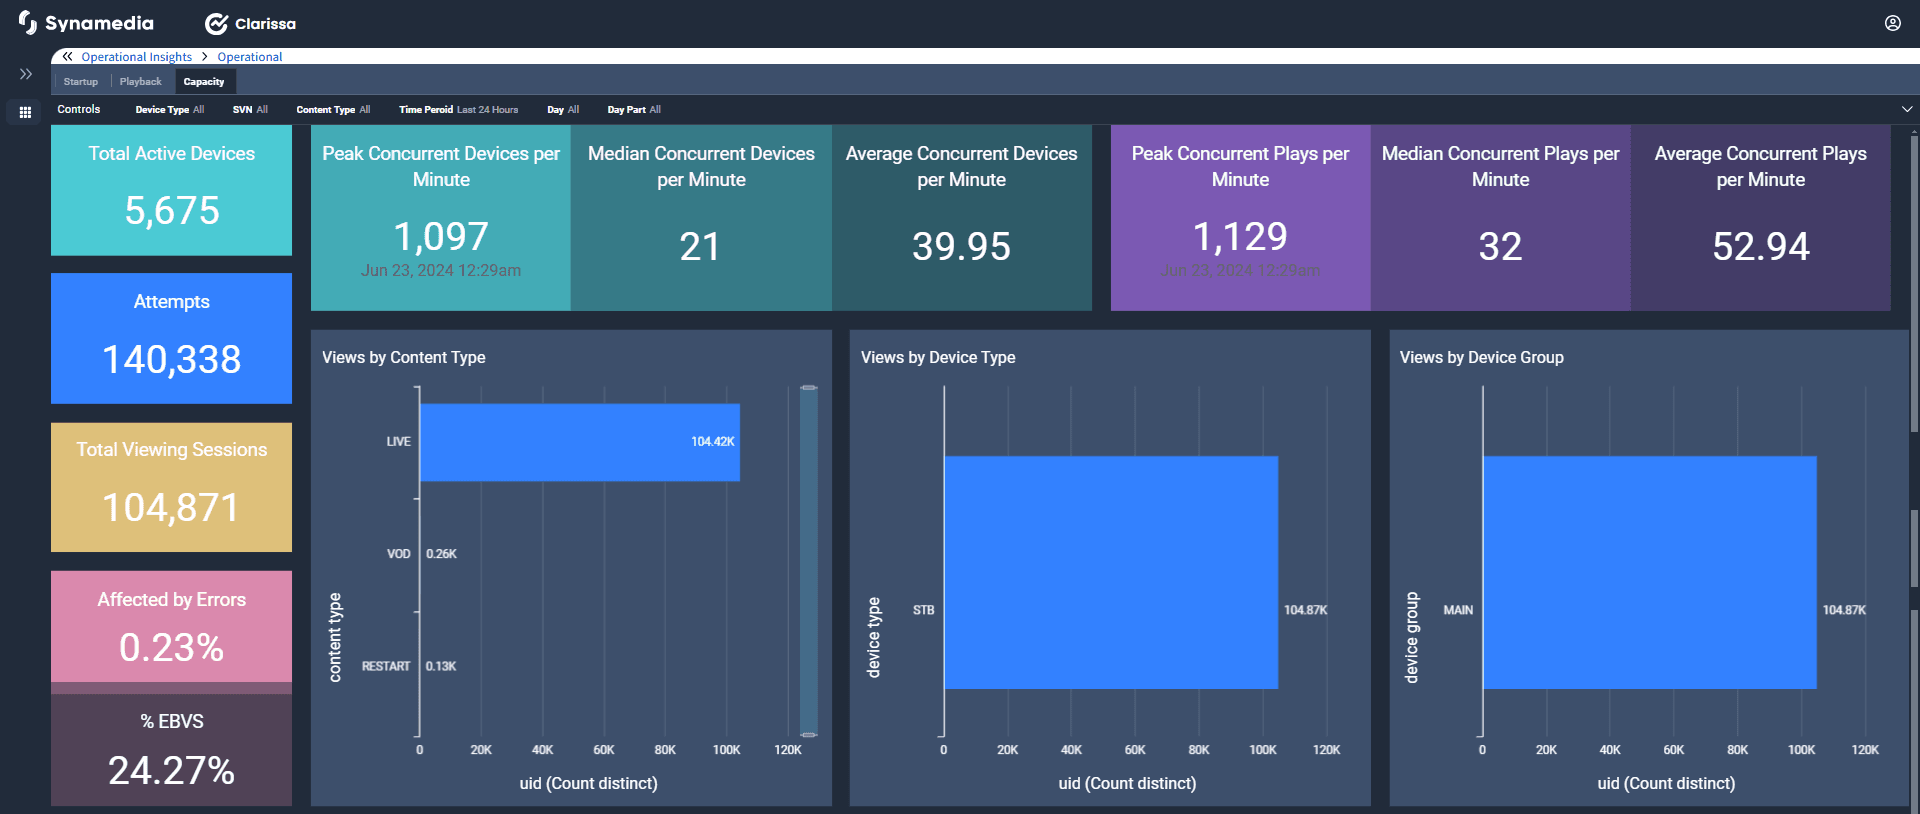This screenshot has height=814, width=1920.
Task: Switch to the Playback tab
Action: 140,82
